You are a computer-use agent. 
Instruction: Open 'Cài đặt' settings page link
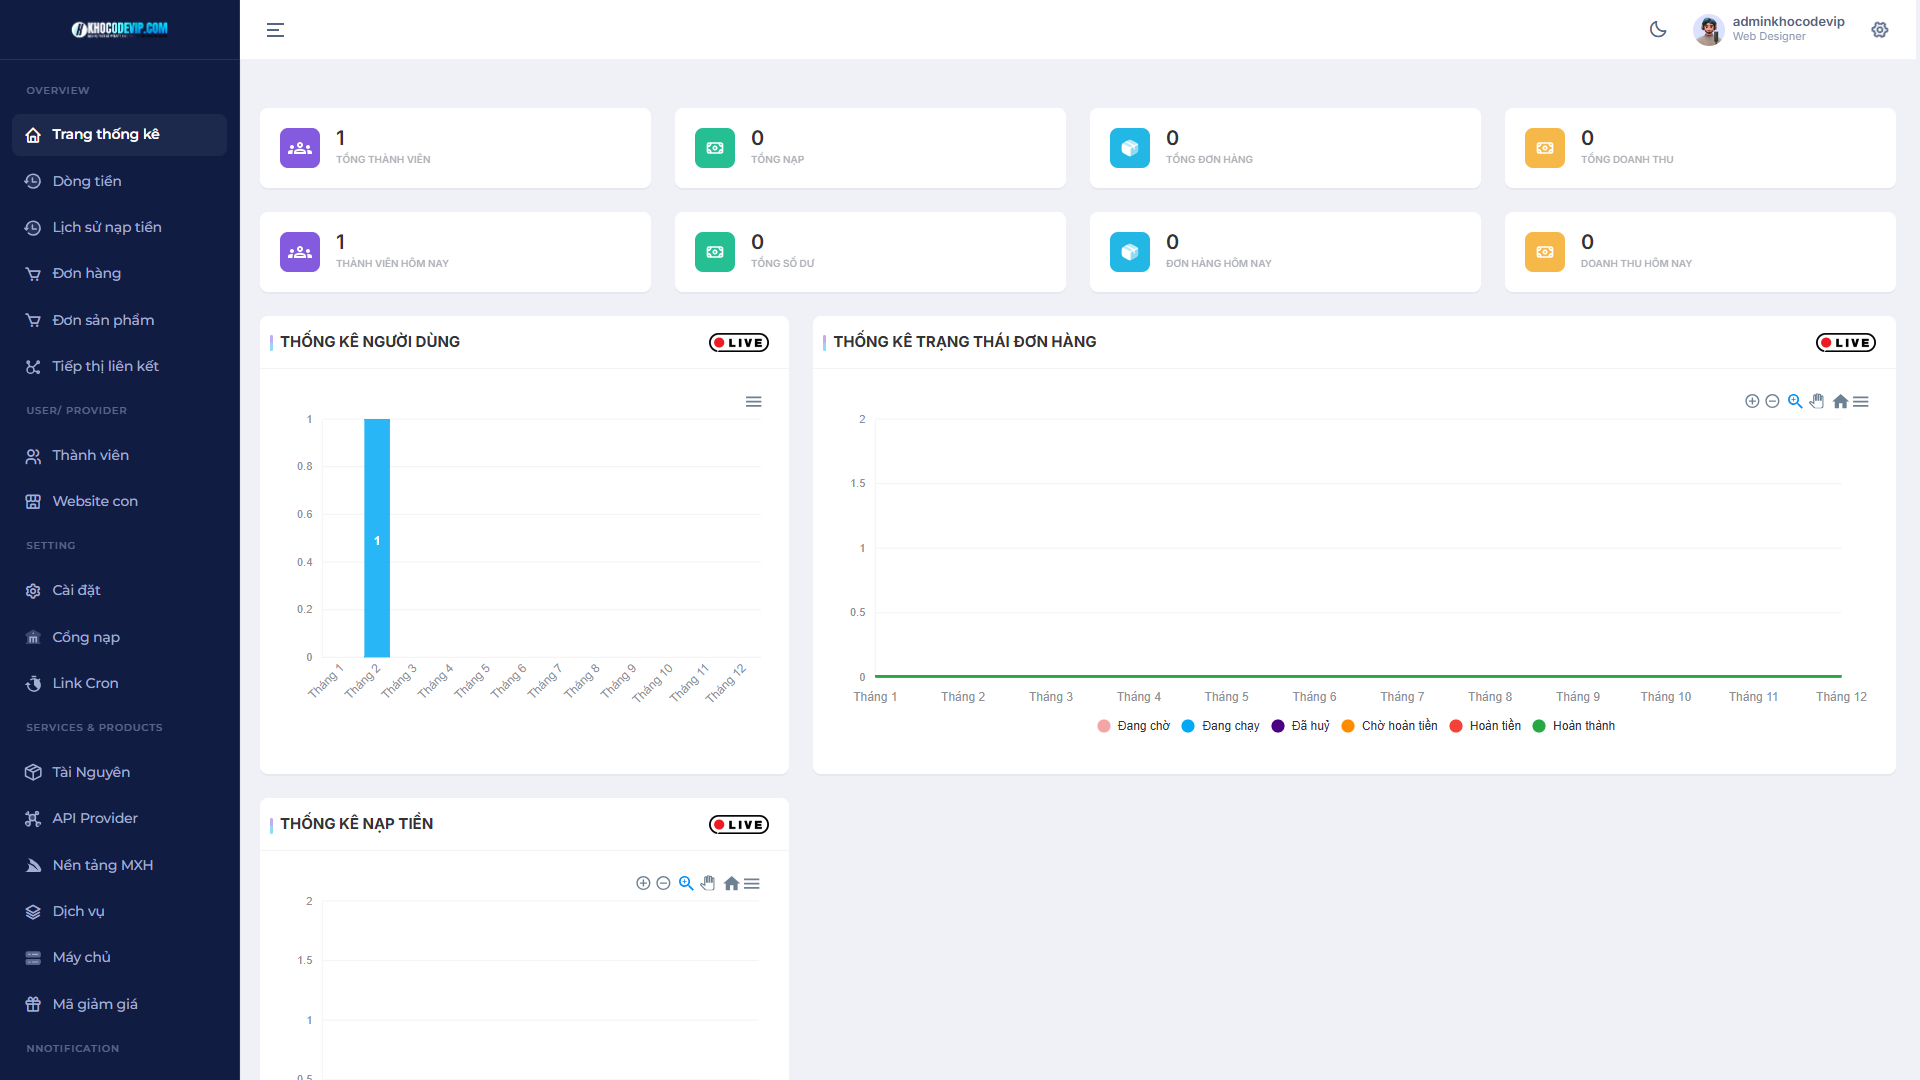[x=76, y=590]
